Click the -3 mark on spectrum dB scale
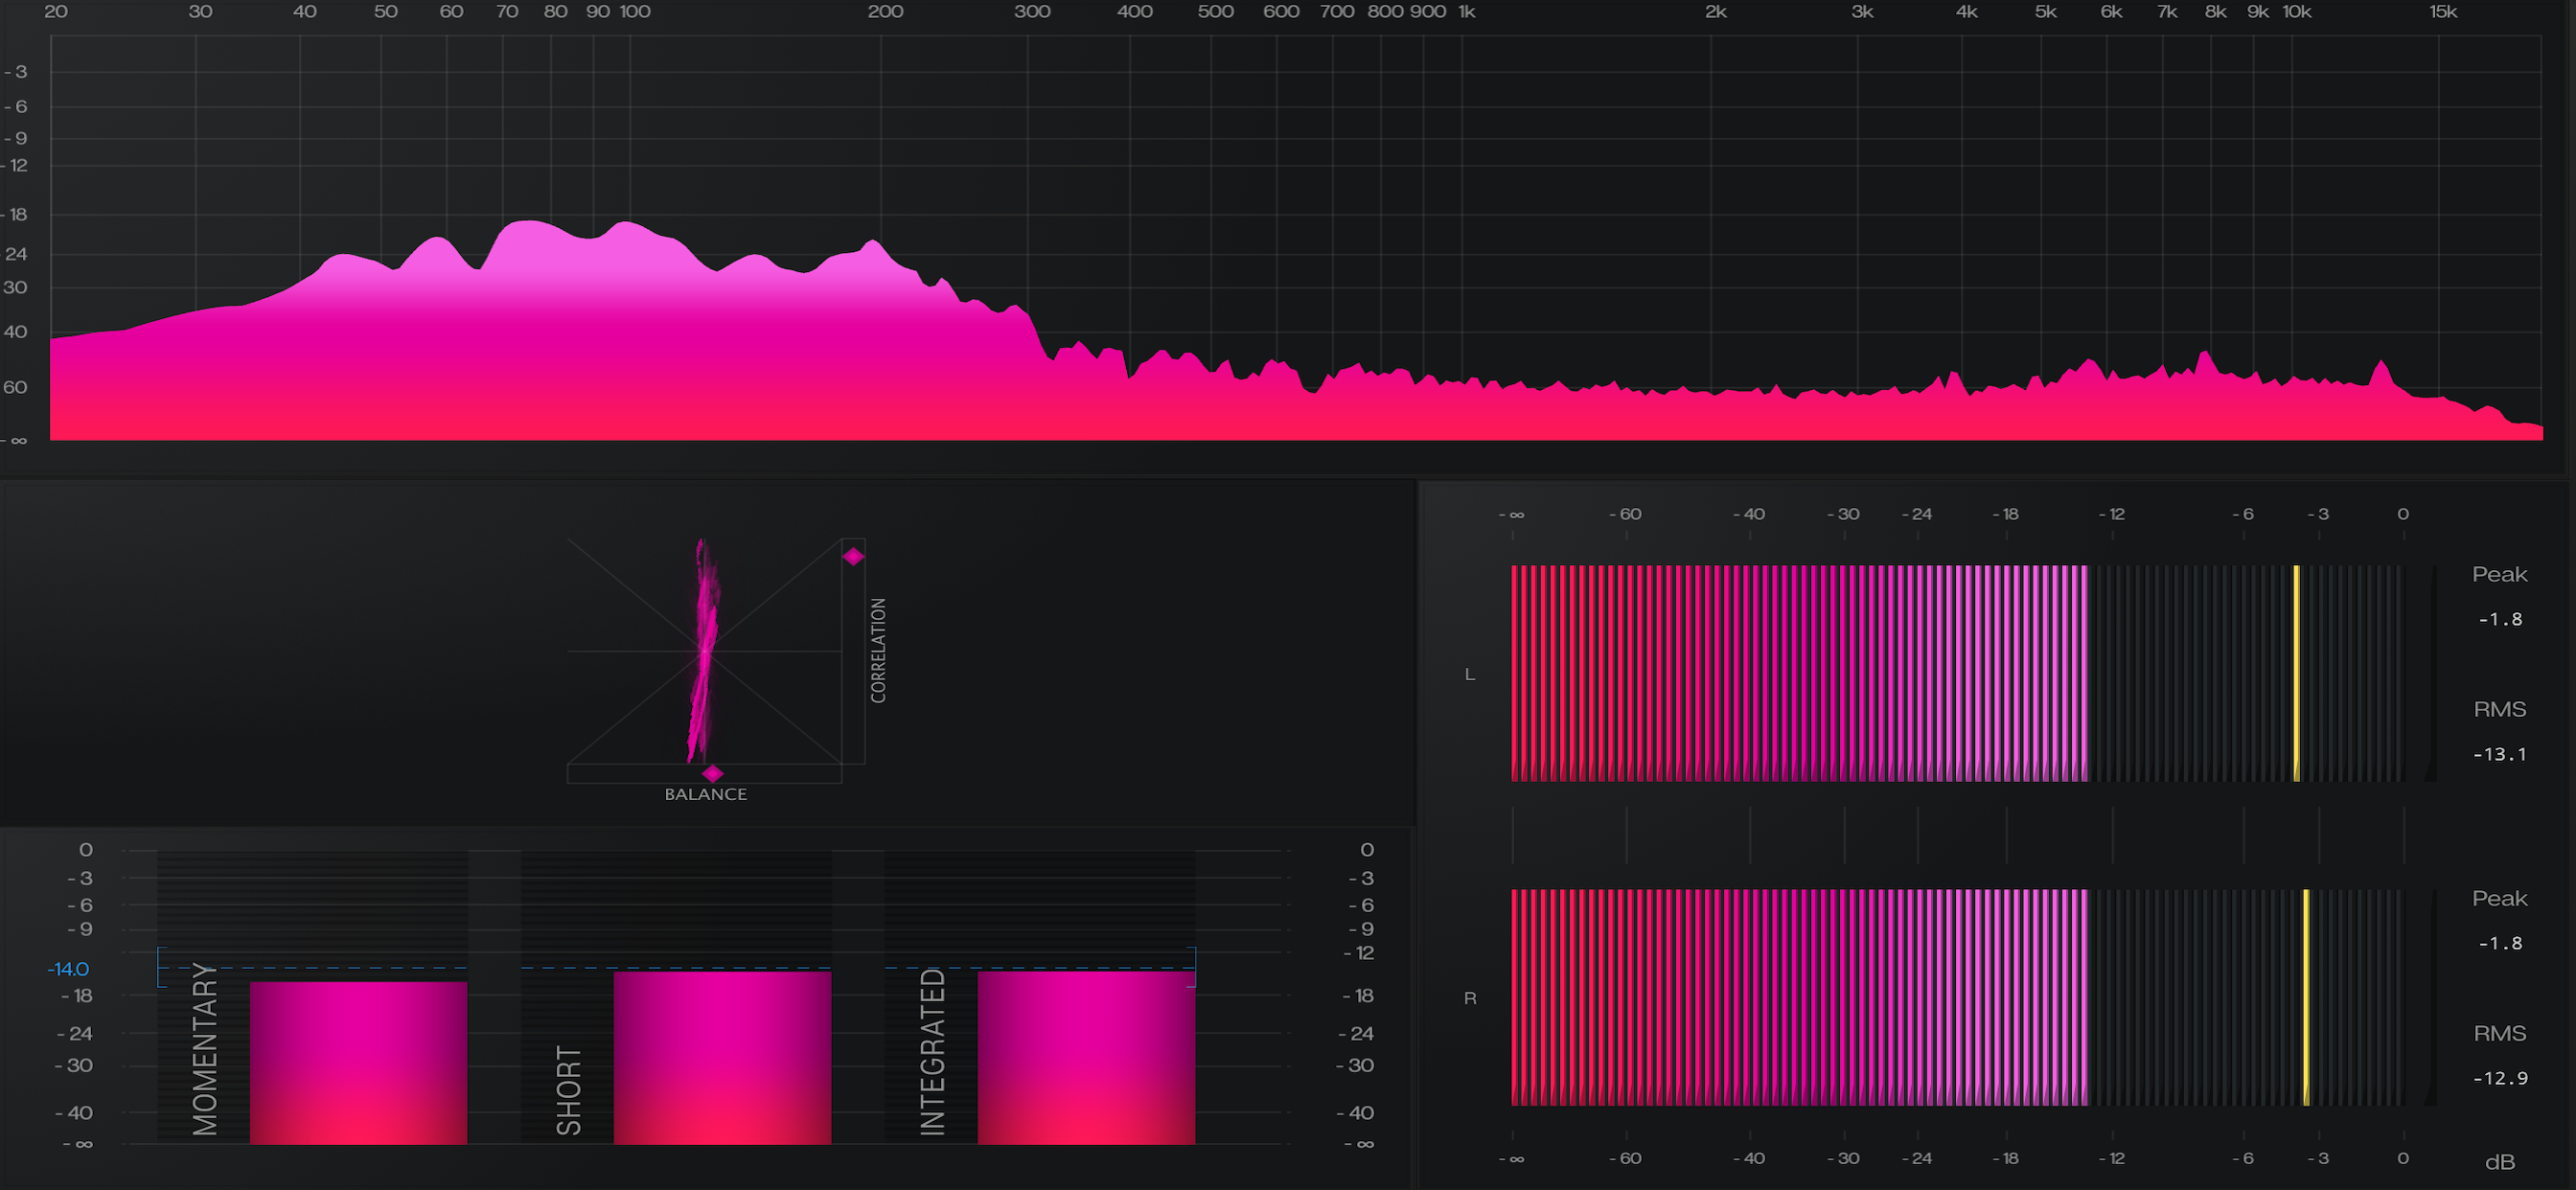This screenshot has height=1190, width=2576. [16, 72]
